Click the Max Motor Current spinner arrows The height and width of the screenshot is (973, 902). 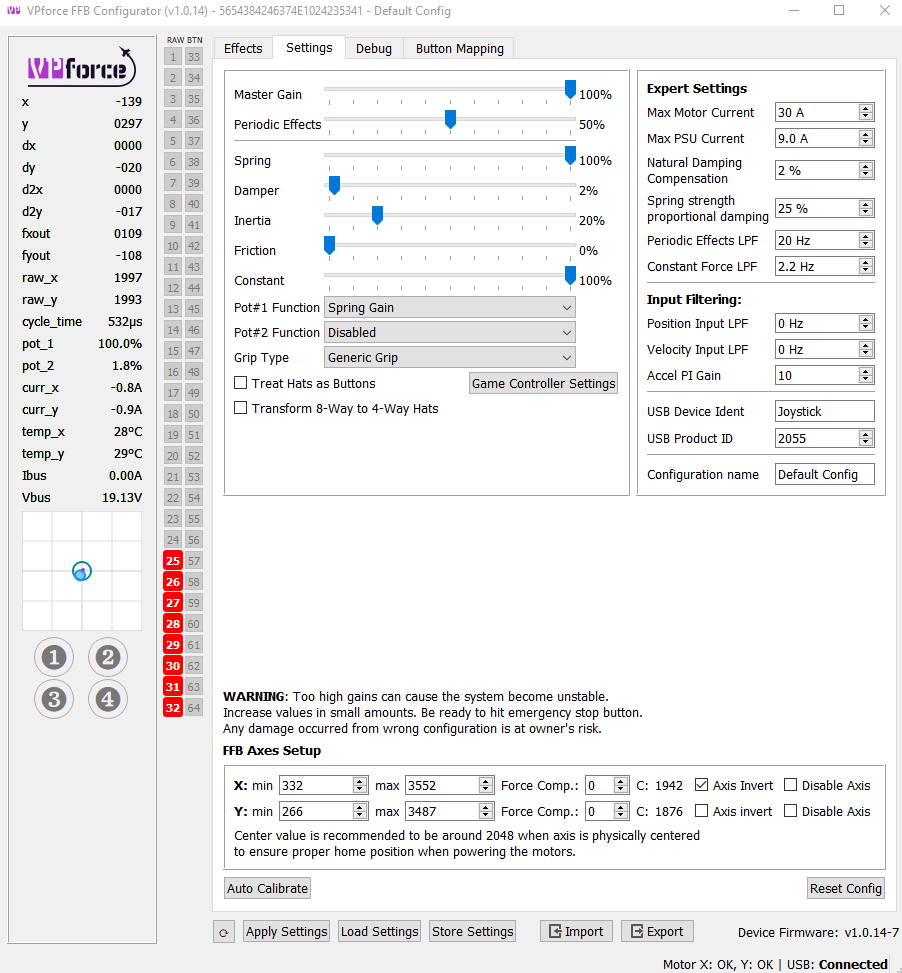(866, 112)
